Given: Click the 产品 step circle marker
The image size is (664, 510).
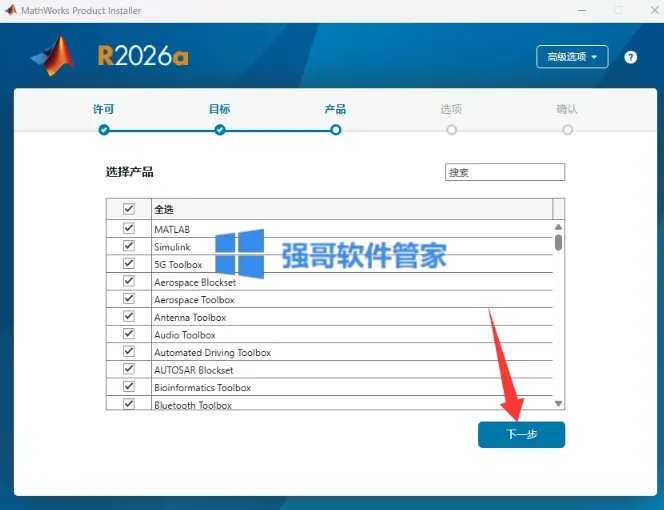Looking at the screenshot, I should (x=336, y=130).
